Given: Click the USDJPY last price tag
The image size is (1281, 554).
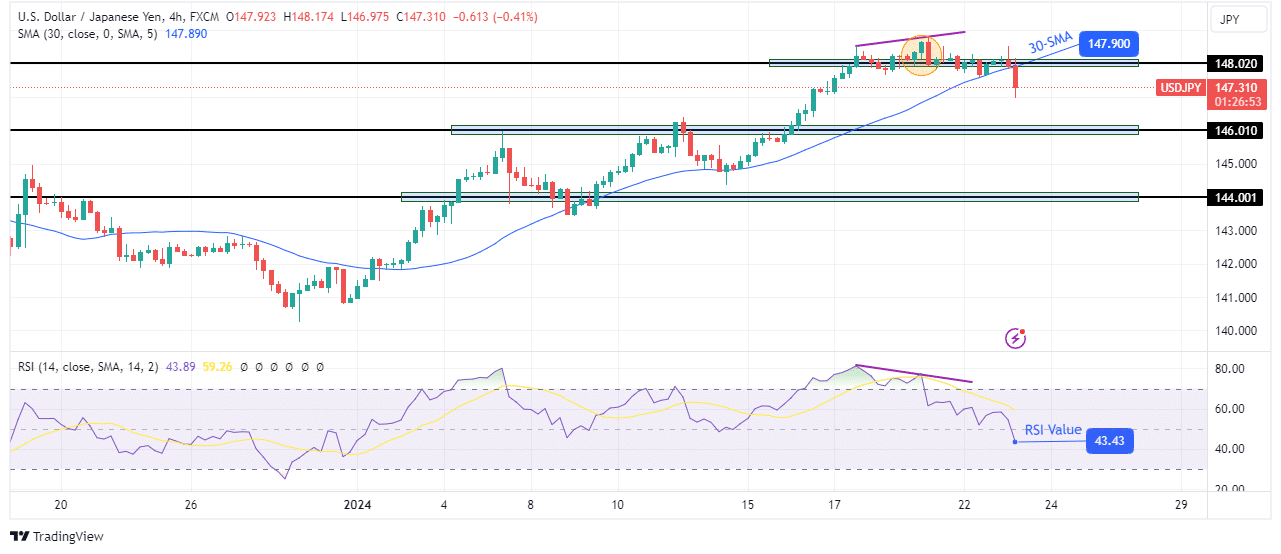Looking at the screenshot, I should (x=1180, y=87).
